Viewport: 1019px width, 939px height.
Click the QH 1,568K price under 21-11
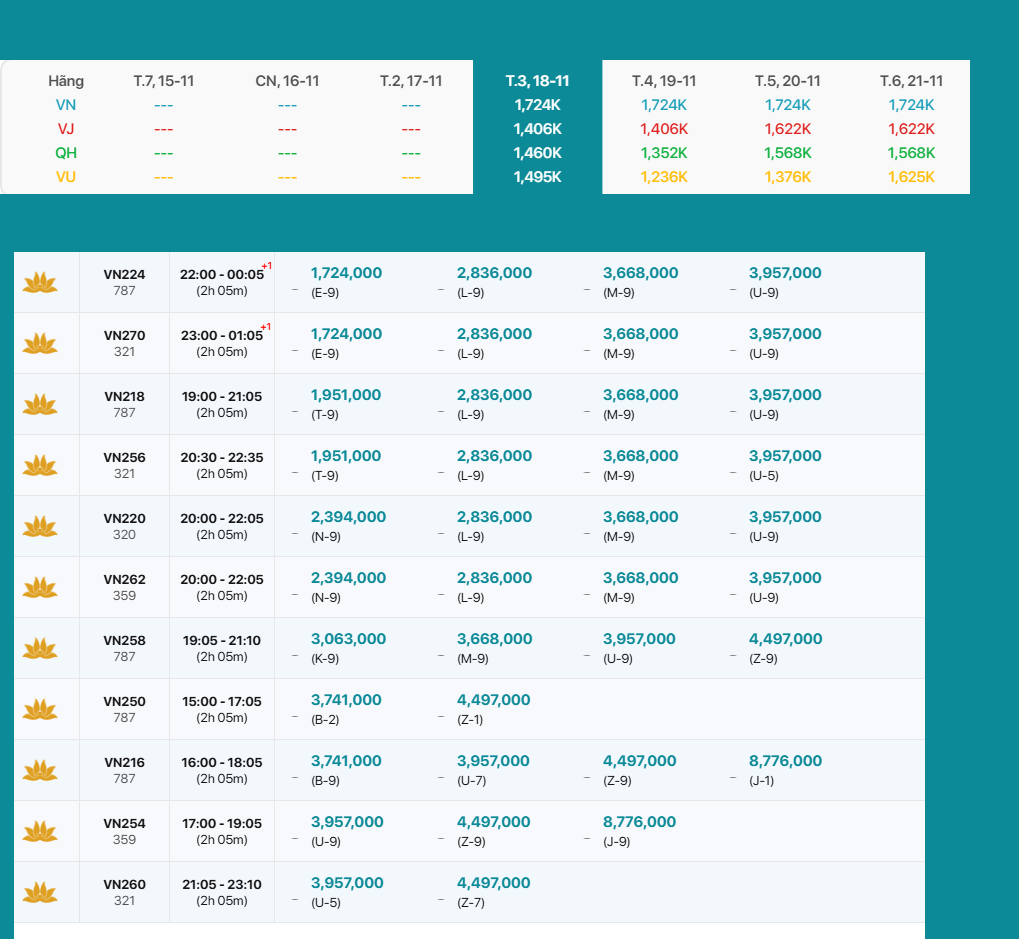(911, 153)
